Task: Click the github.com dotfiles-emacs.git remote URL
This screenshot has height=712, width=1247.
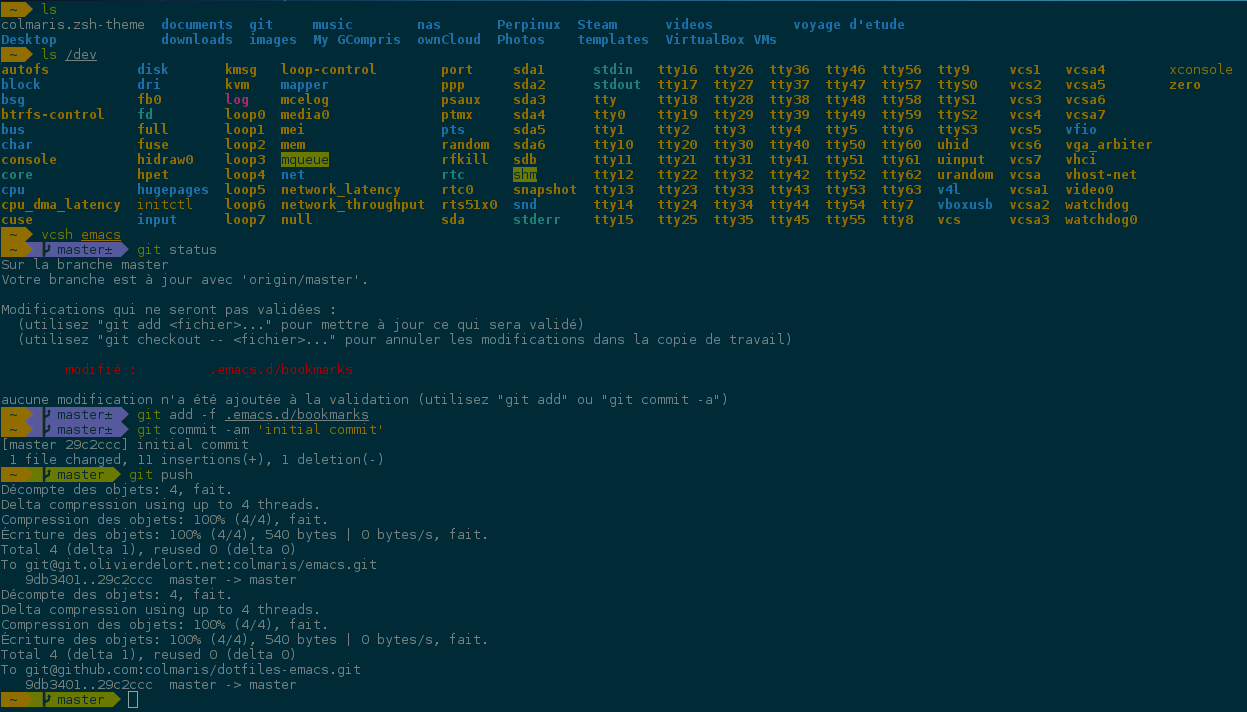Action: pyautogui.click(x=189, y=670)
